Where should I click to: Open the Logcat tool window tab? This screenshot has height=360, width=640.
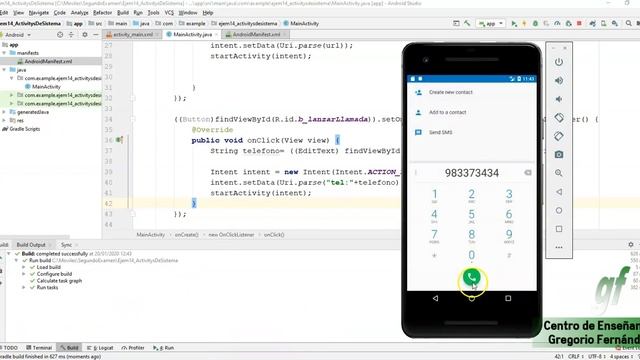(x=100, y=348)
